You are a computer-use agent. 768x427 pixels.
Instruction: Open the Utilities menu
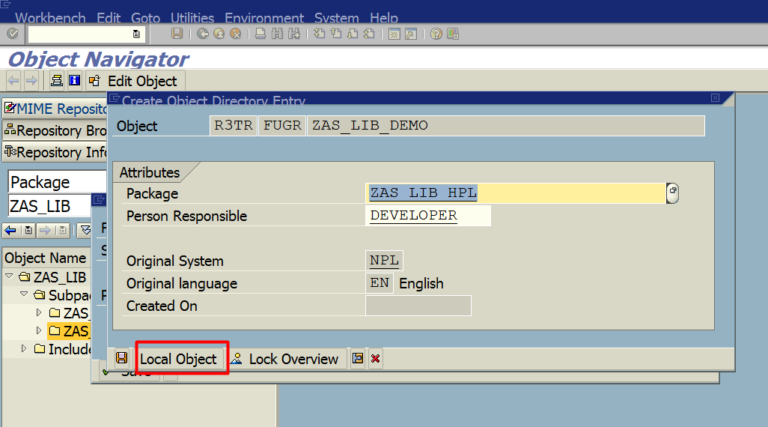(192, 18)
